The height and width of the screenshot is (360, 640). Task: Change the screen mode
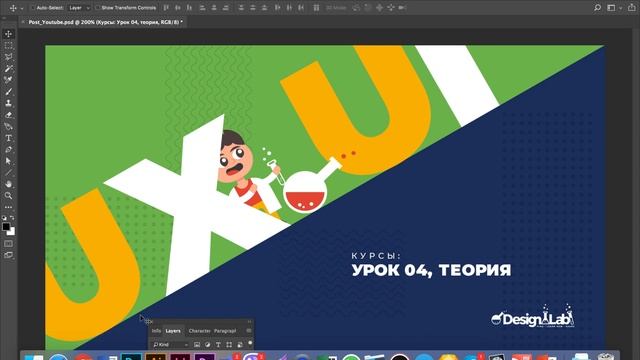coord(9,255)
